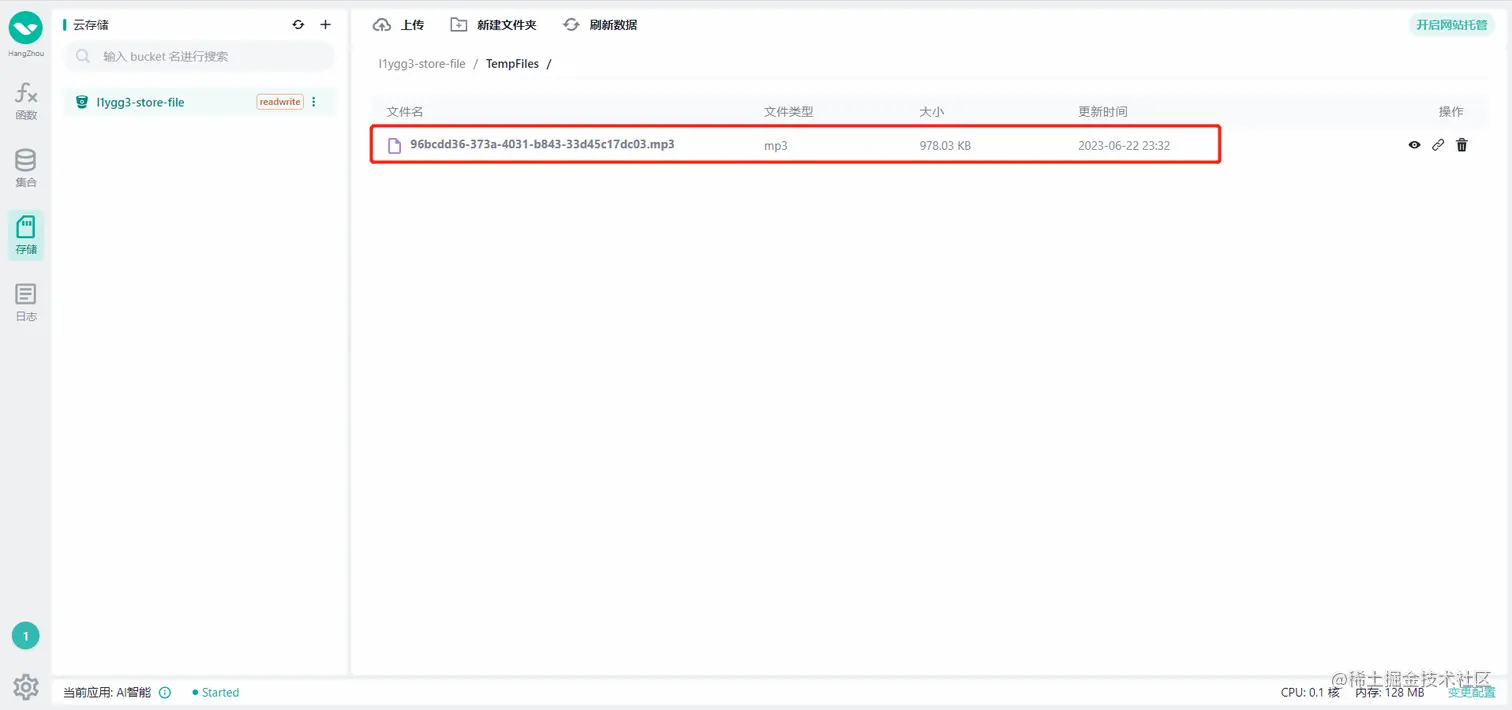
Task: Click the 大小 column header
Action: [x=932, y=112]
